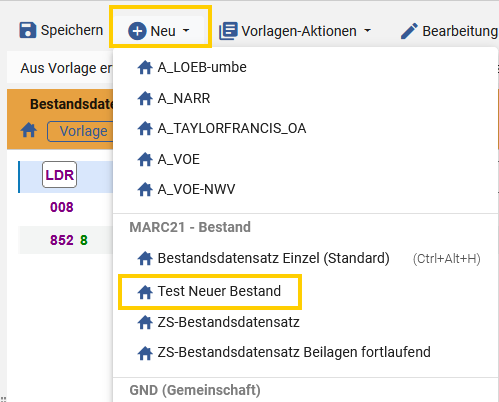
Task: Expand the Neu dropdown arrow
Action: [x=186, y=31]
